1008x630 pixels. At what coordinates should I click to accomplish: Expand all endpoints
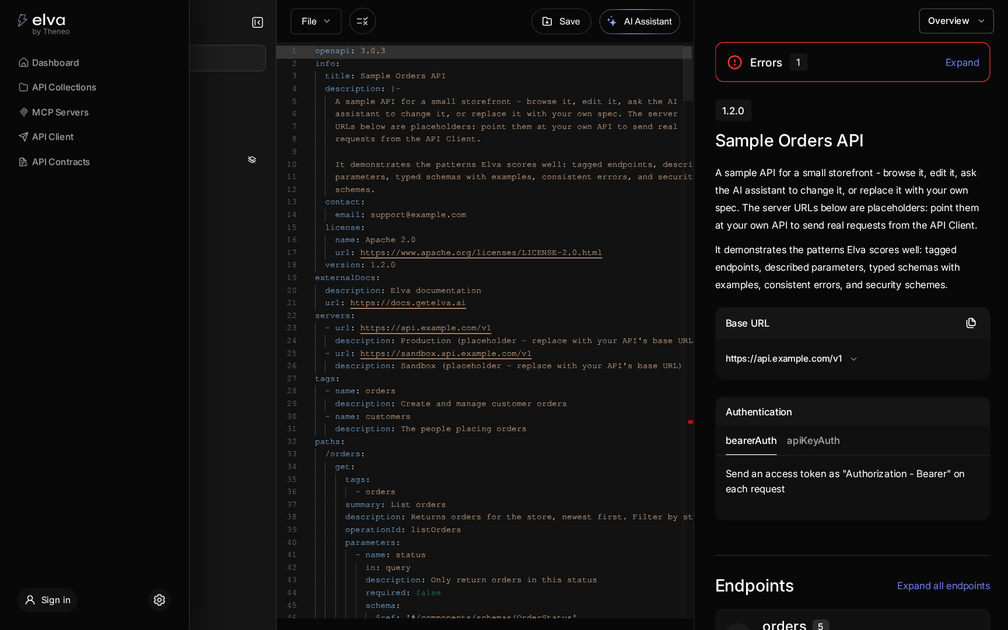coord(943,586)
